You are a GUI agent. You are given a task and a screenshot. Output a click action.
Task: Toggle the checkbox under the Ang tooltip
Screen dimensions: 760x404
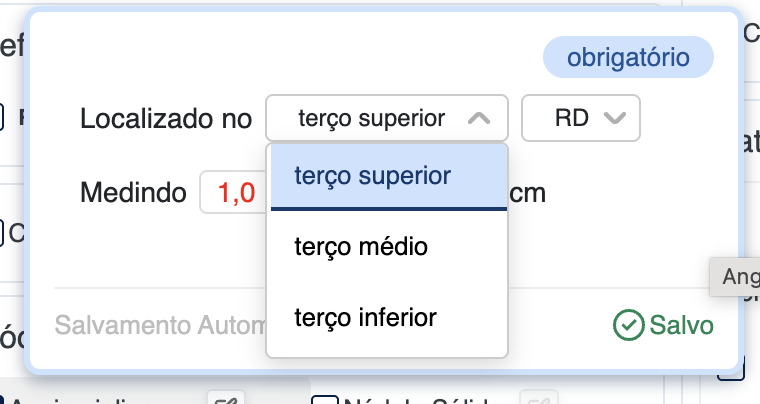pyautogui.click(x=730, y=371)
